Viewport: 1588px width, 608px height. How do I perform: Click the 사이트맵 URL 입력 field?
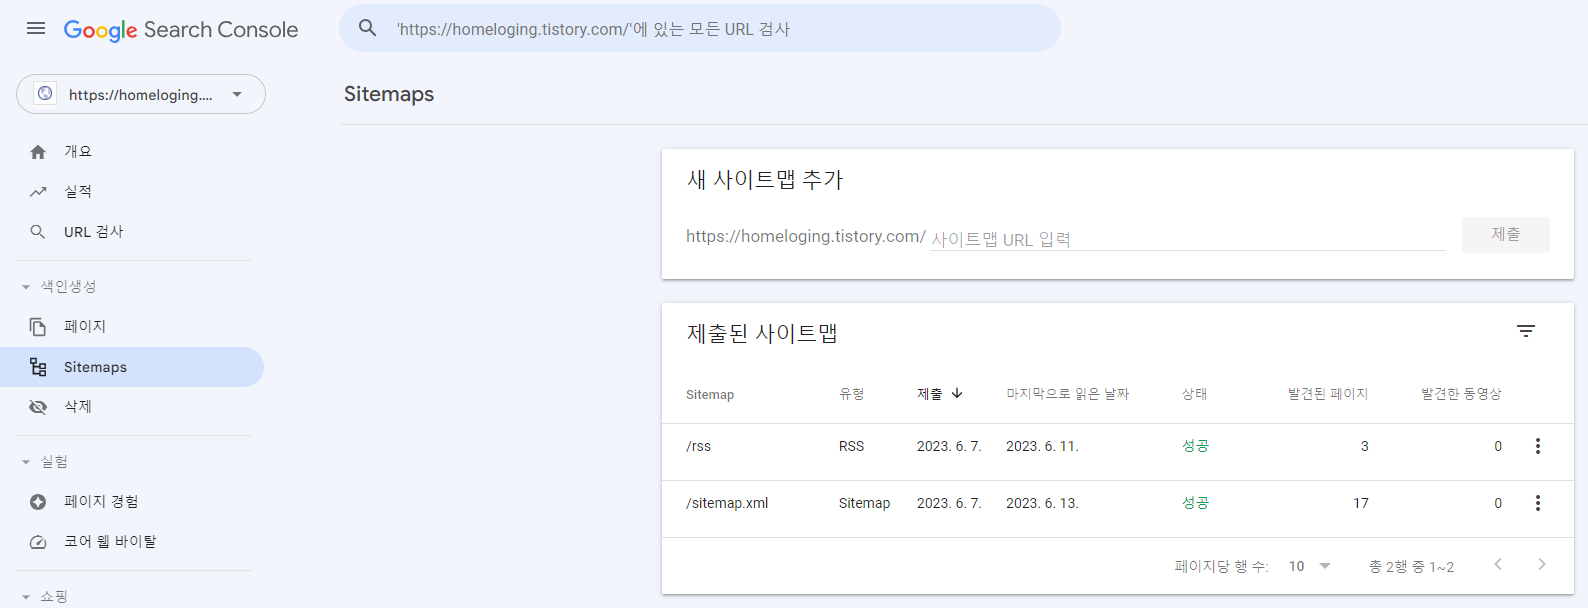tap(1188, 239)
